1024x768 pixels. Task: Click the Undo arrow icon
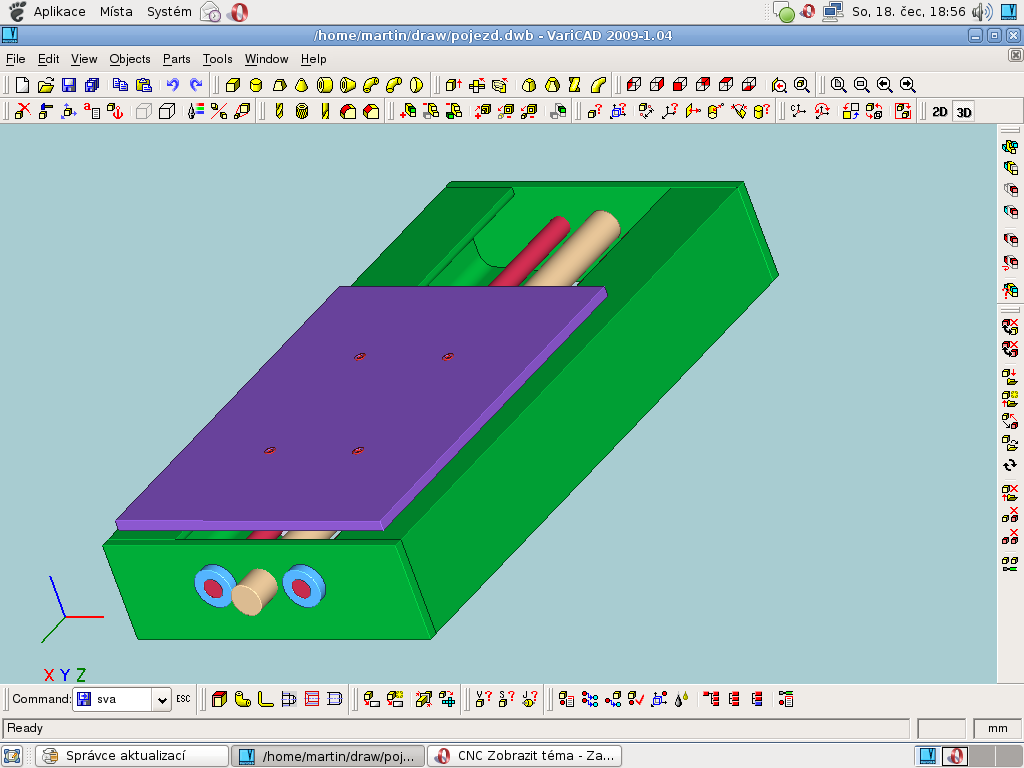point(172,85)
